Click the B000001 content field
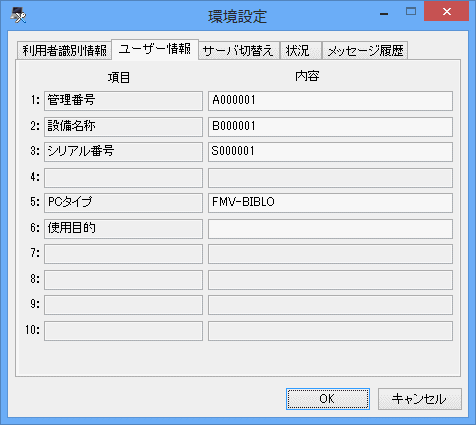476x425 pixels. tap(330, 127)
